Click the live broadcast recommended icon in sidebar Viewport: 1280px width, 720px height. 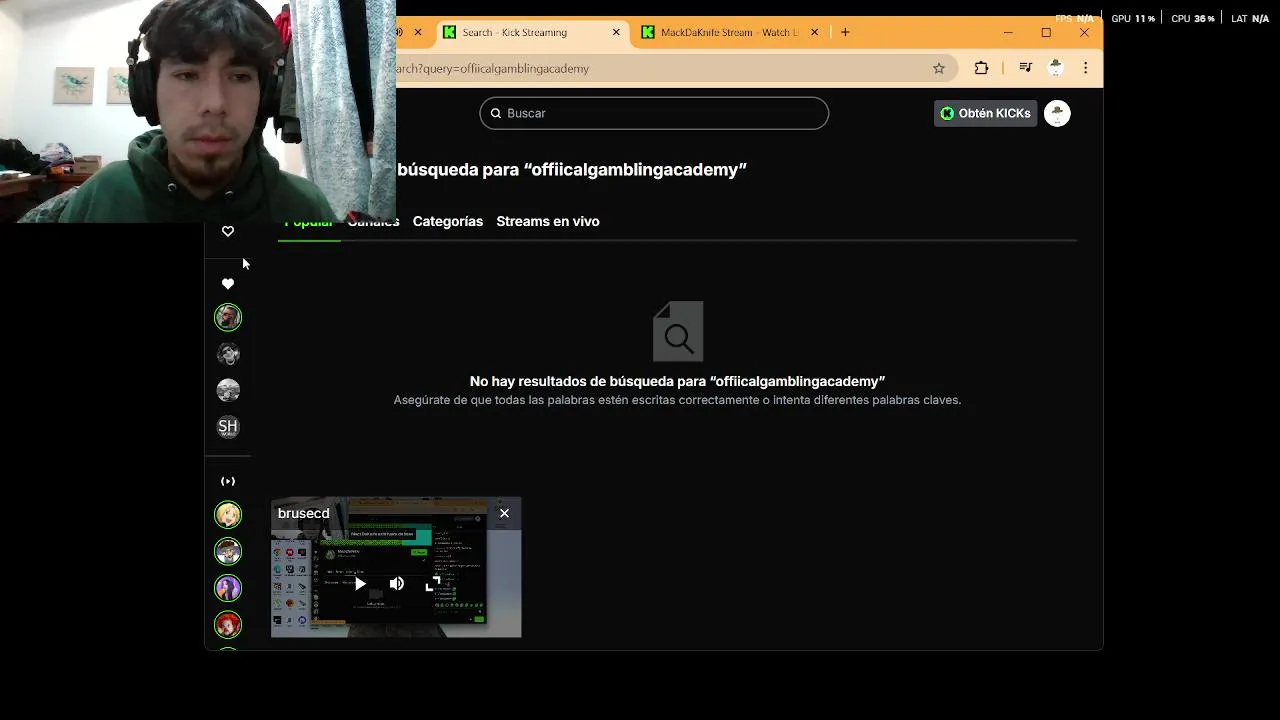click(228, 481)
